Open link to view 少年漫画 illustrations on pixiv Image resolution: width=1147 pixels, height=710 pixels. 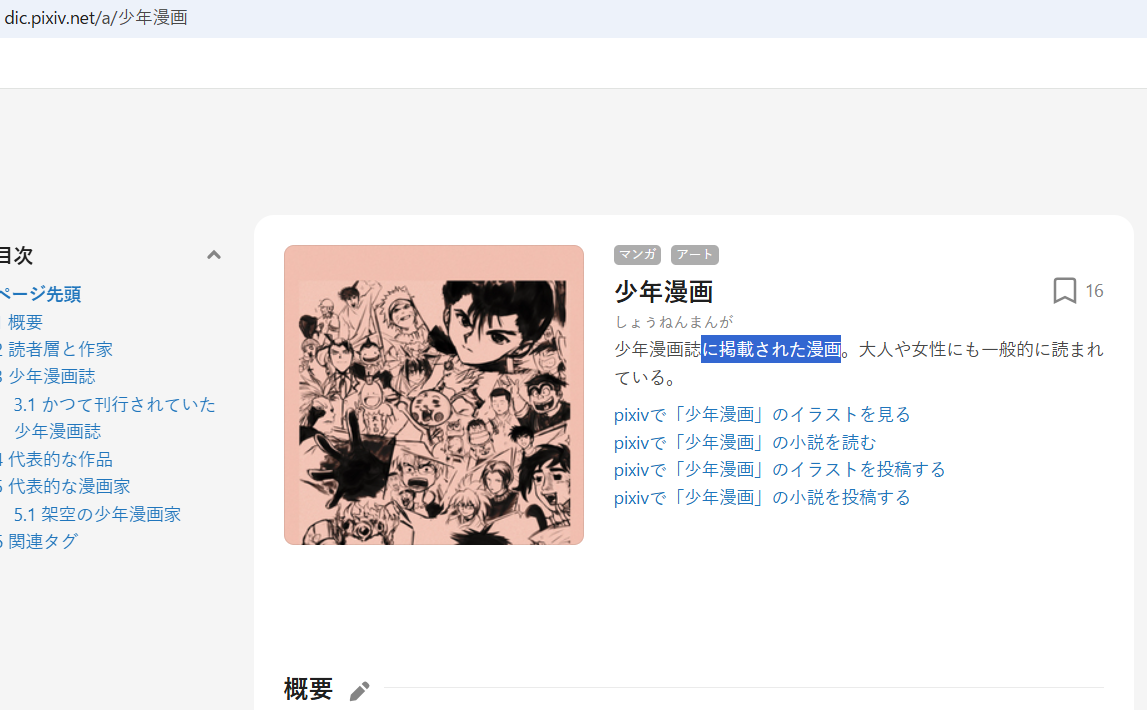761,415
